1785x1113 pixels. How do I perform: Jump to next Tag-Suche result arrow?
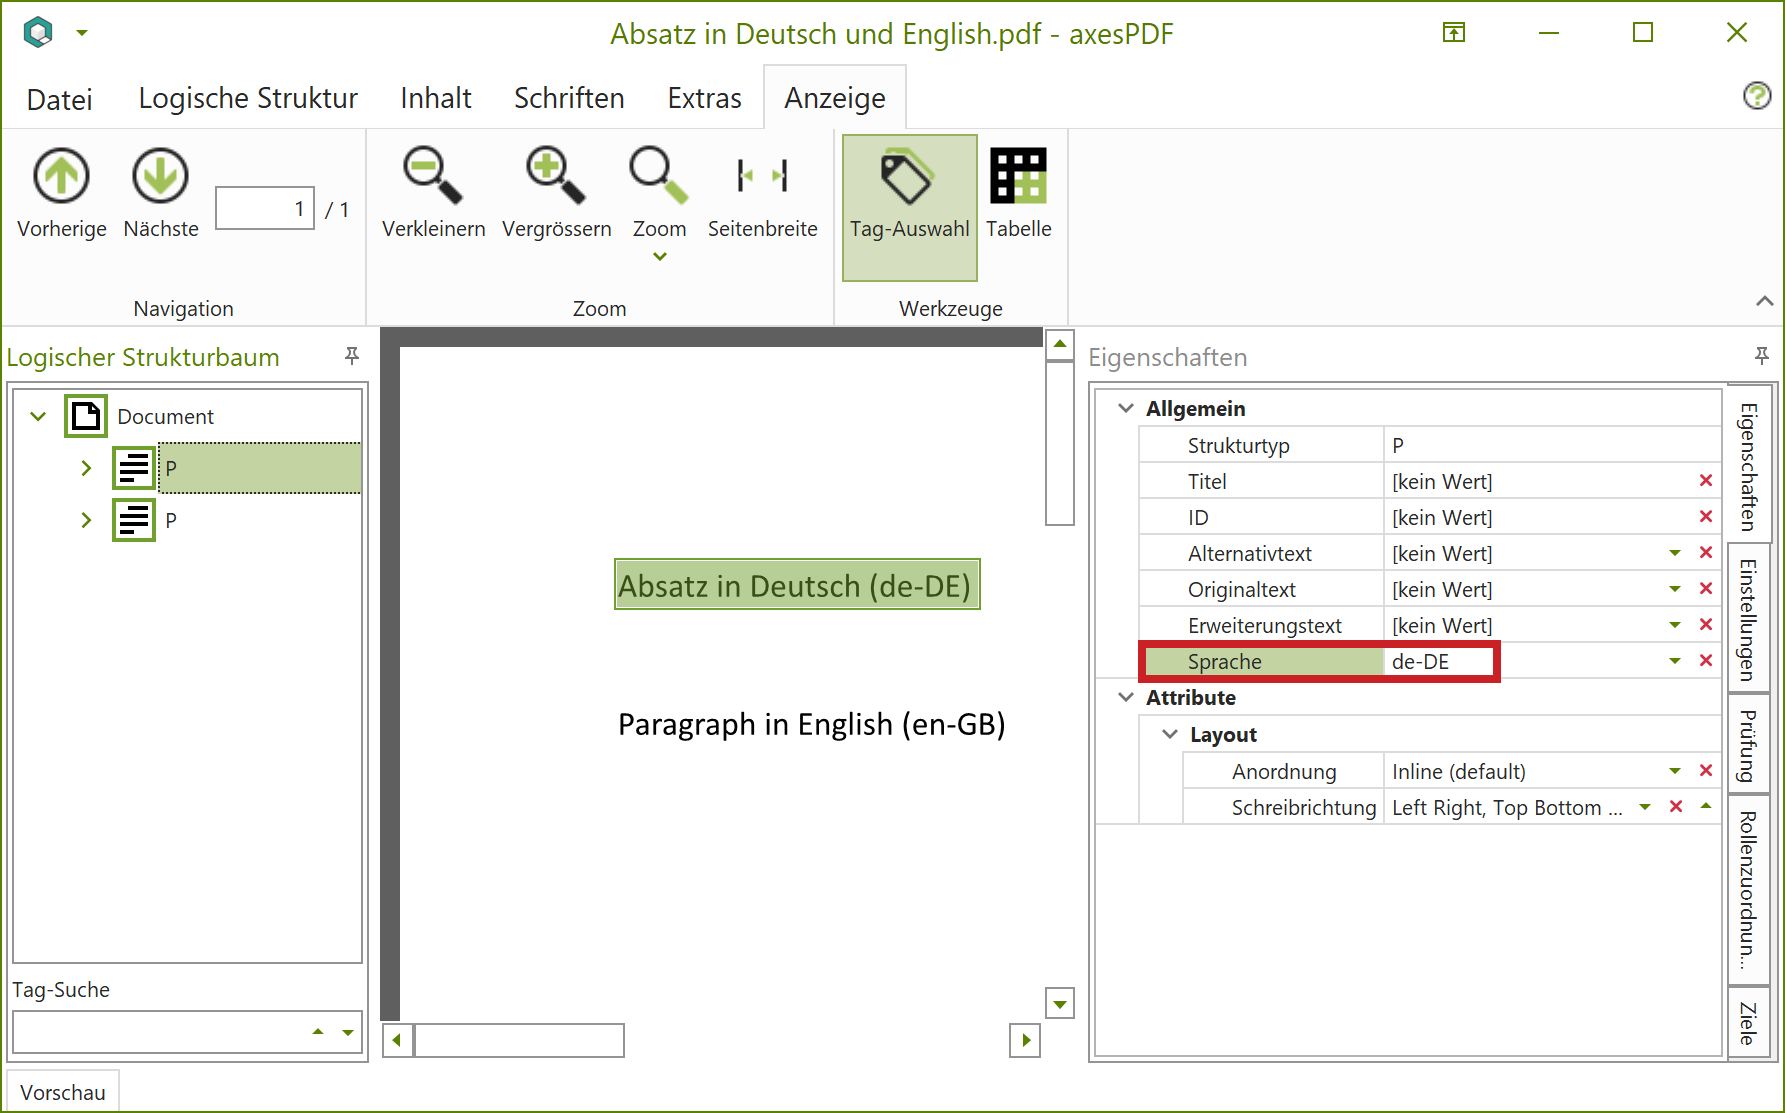click(x=348, y=1032)
